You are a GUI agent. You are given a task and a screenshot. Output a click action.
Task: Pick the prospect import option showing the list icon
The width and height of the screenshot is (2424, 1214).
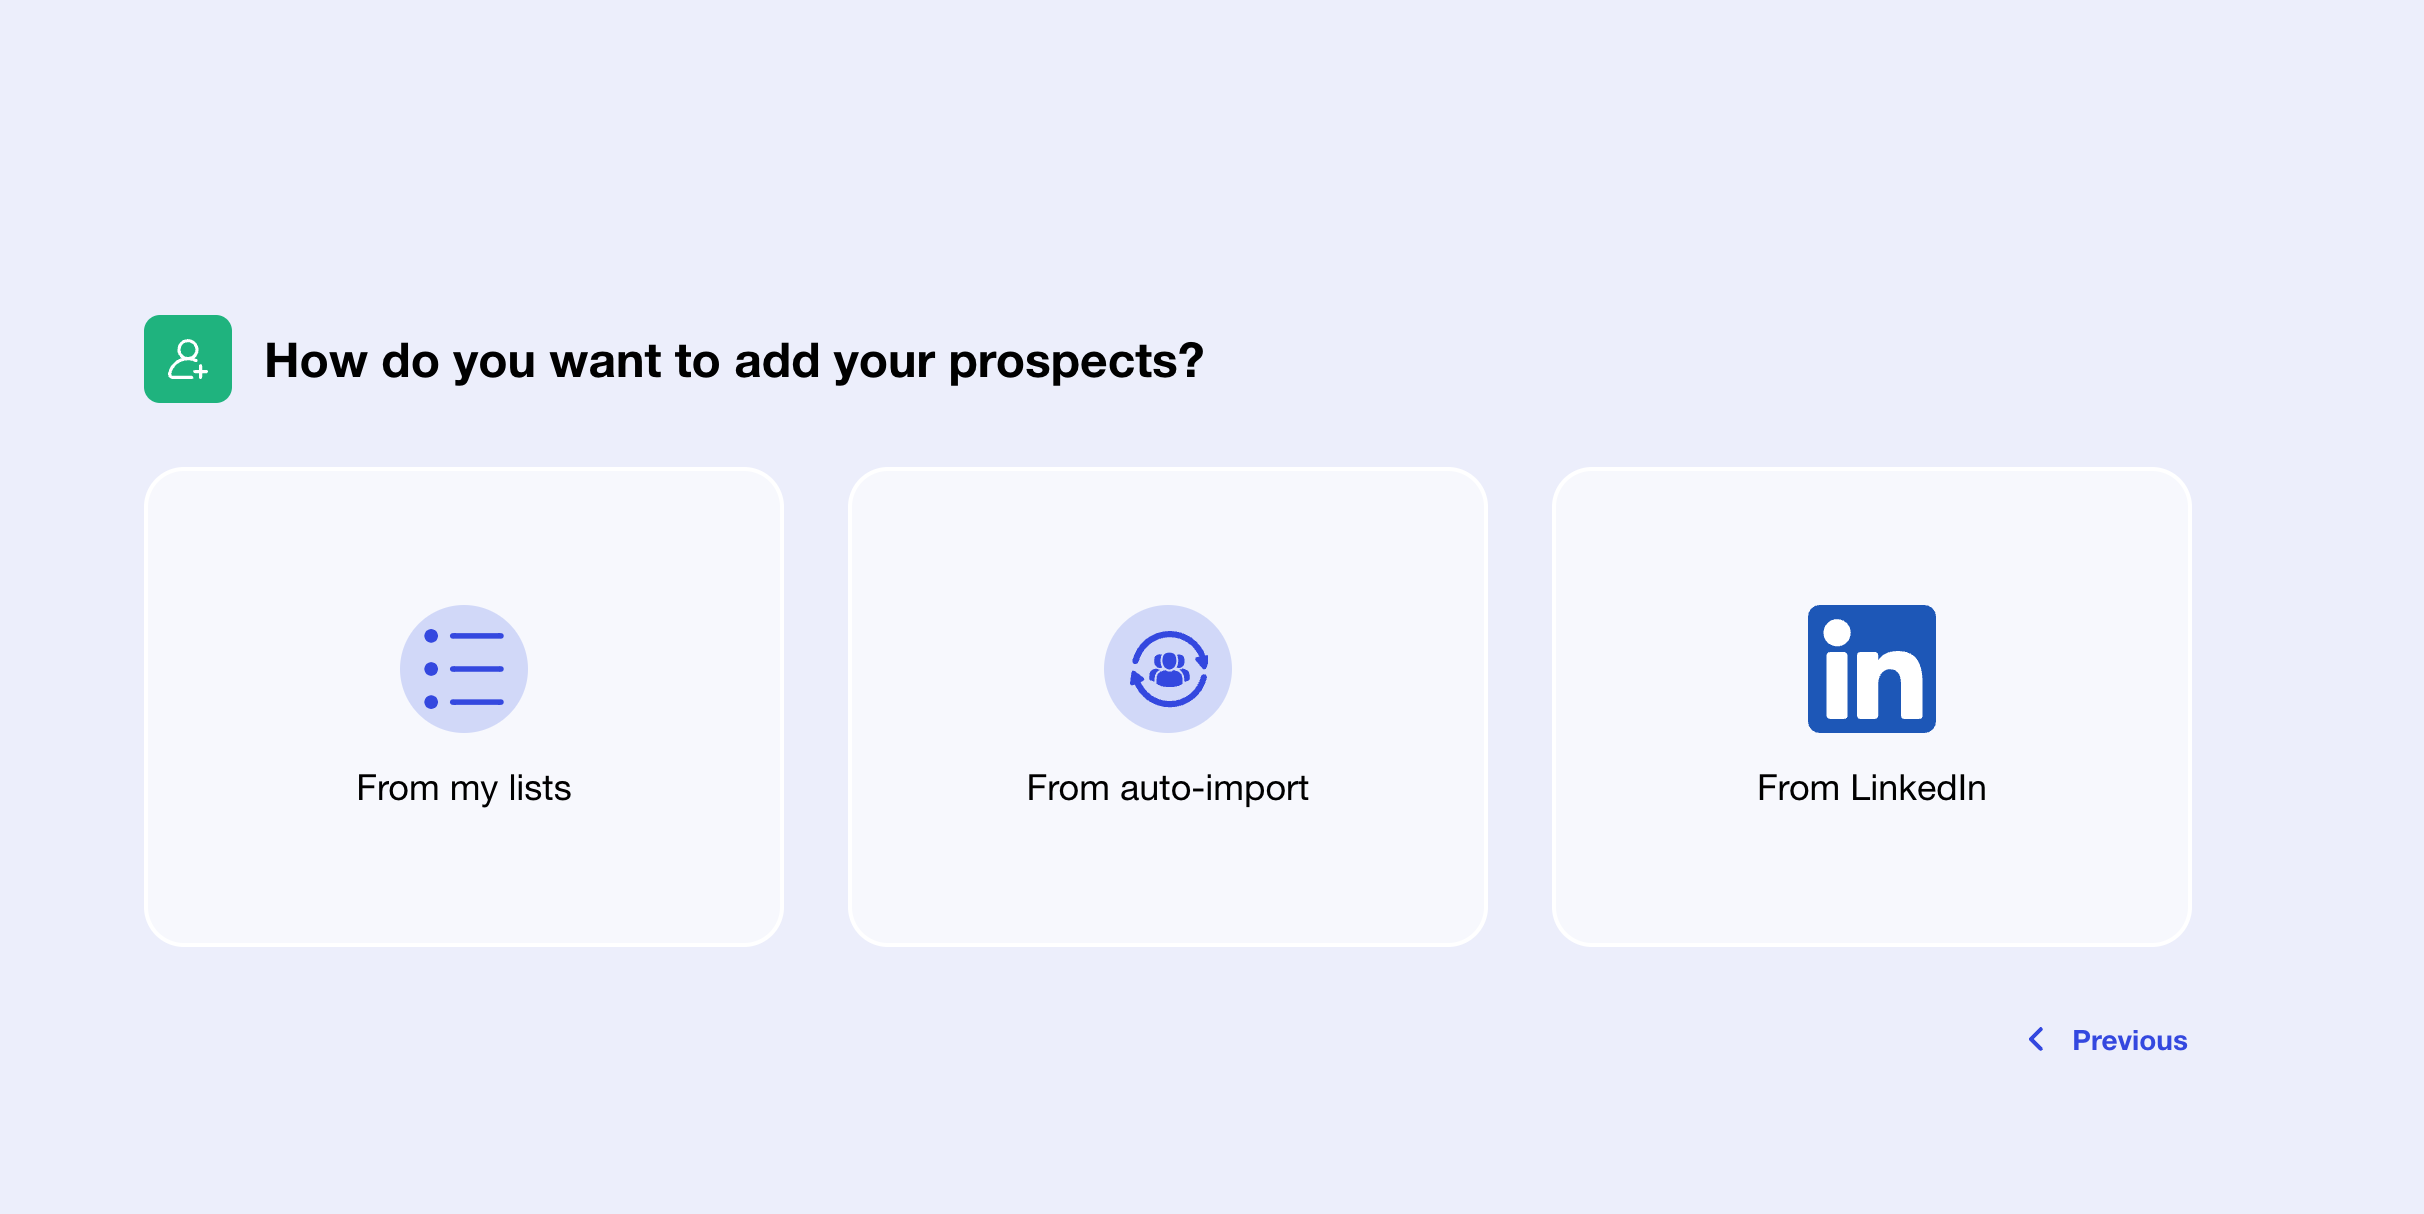[x=464, y=707]
